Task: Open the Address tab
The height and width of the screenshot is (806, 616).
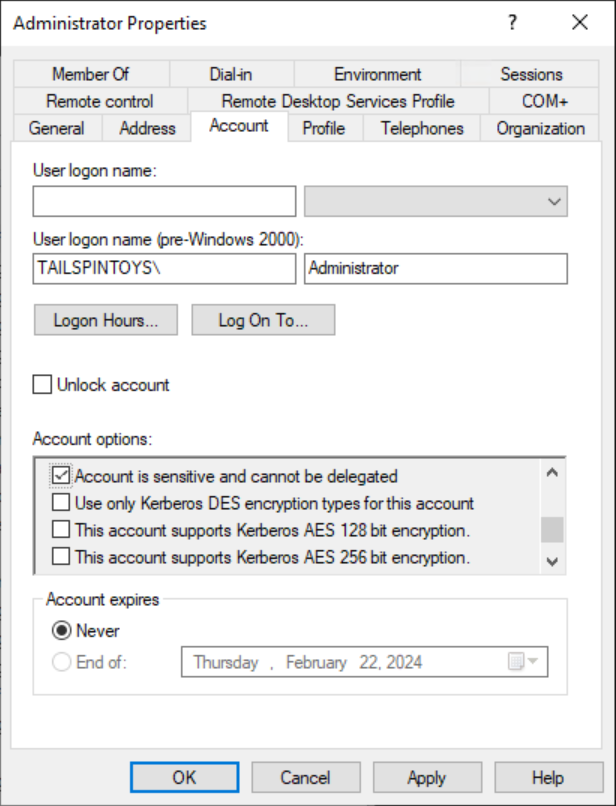Action: point(148,128)
